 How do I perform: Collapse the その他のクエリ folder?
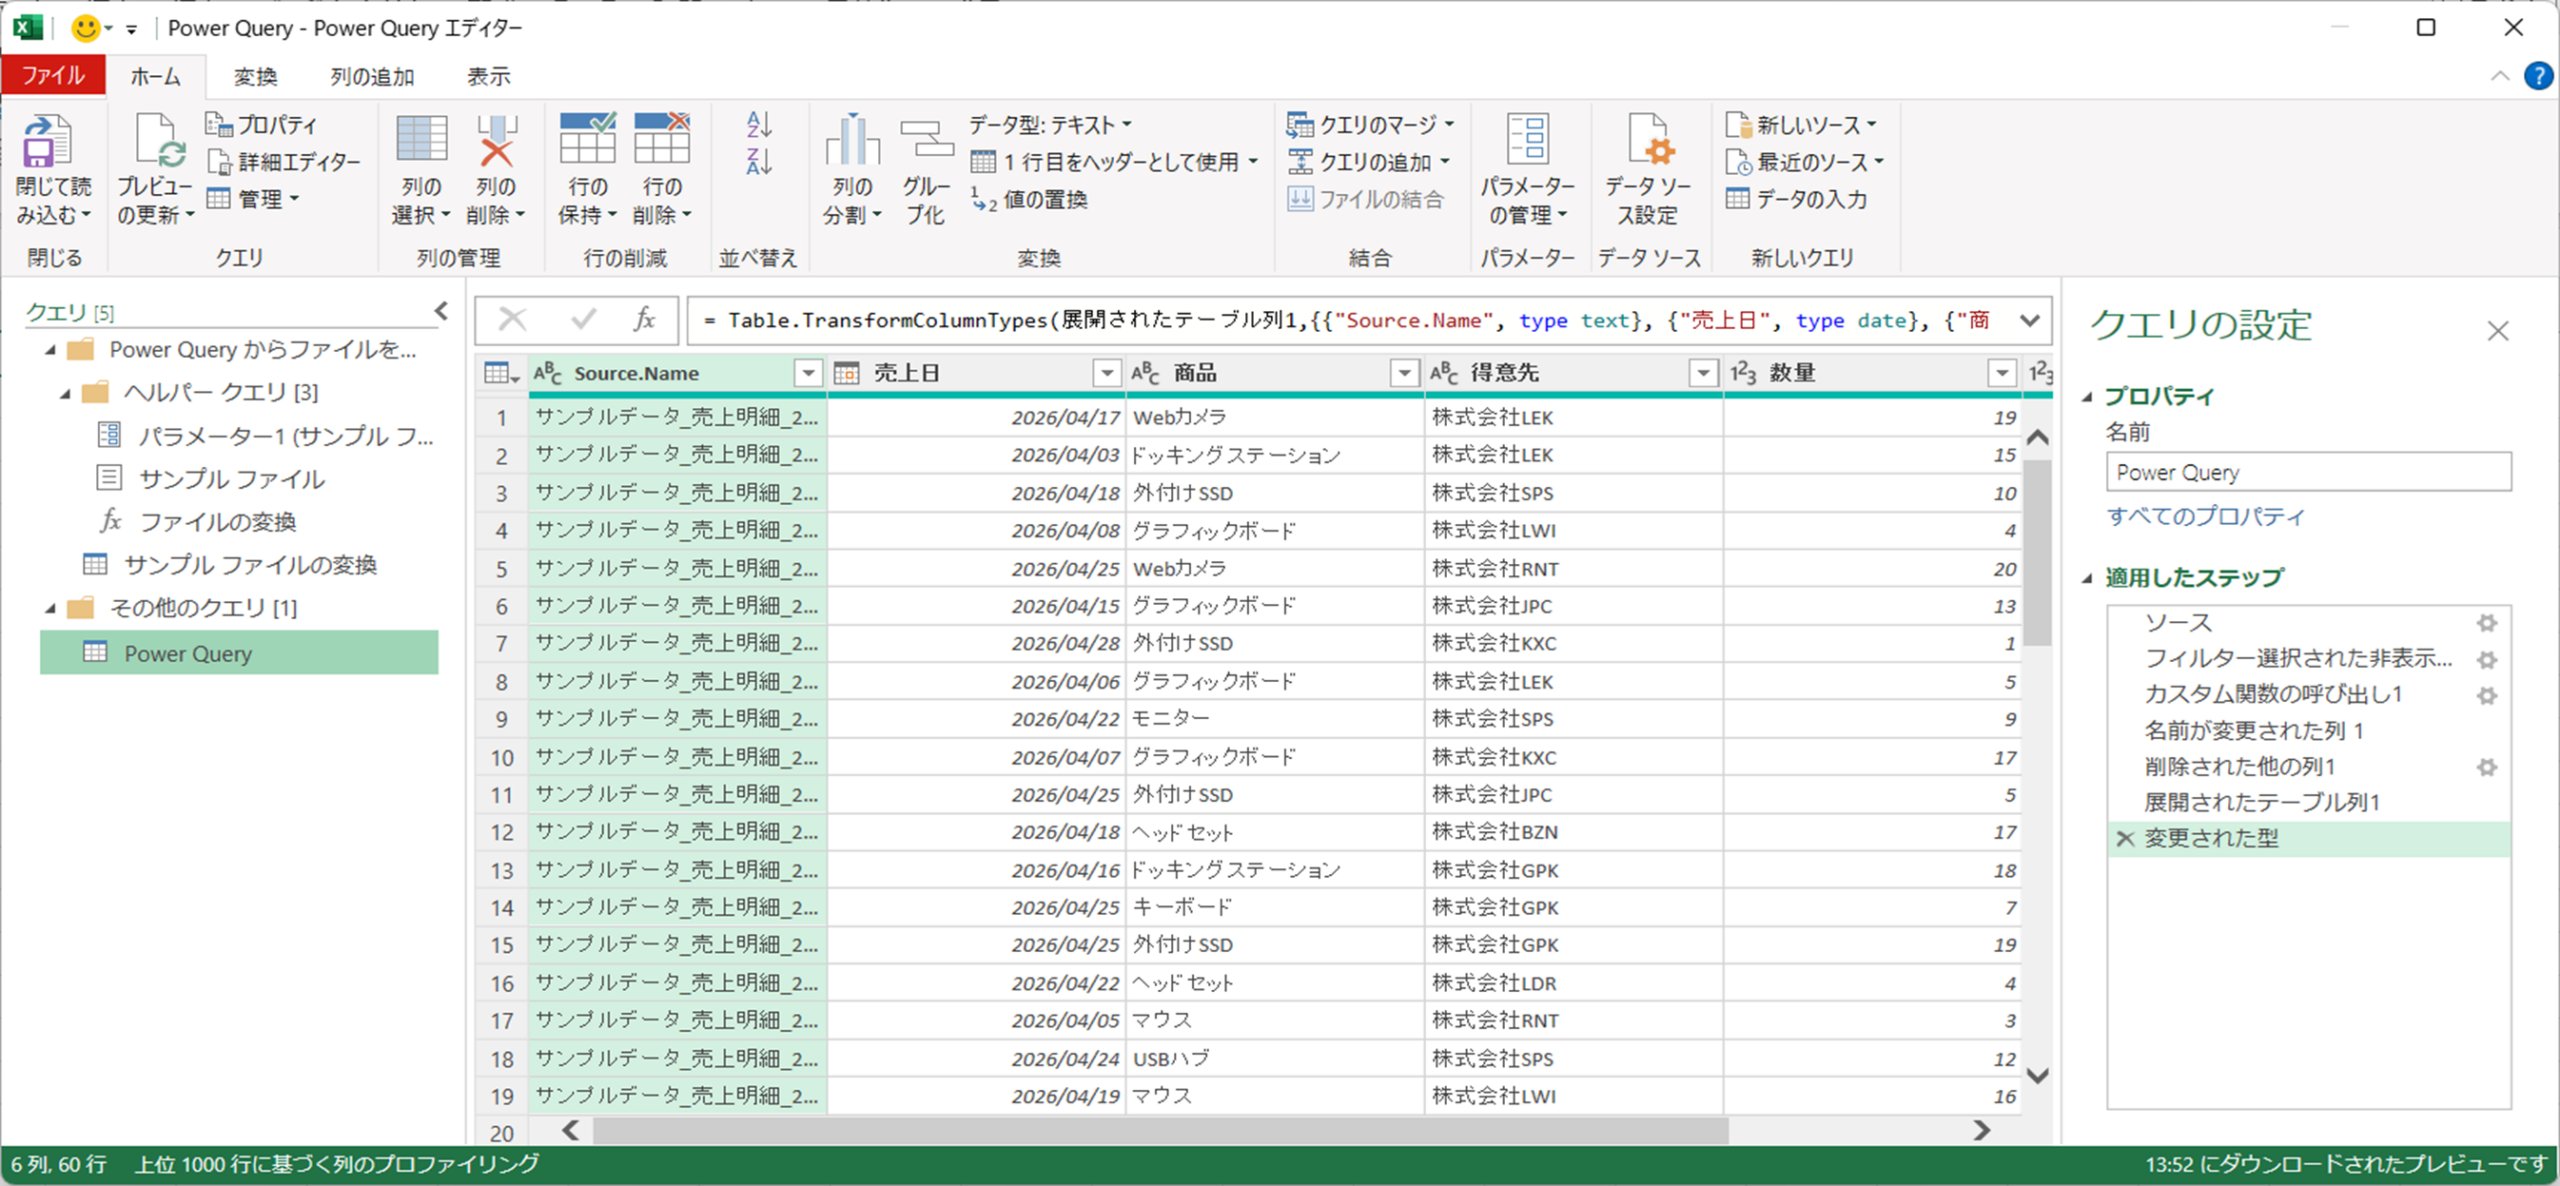pyautogui.click(x=51, y=608)
